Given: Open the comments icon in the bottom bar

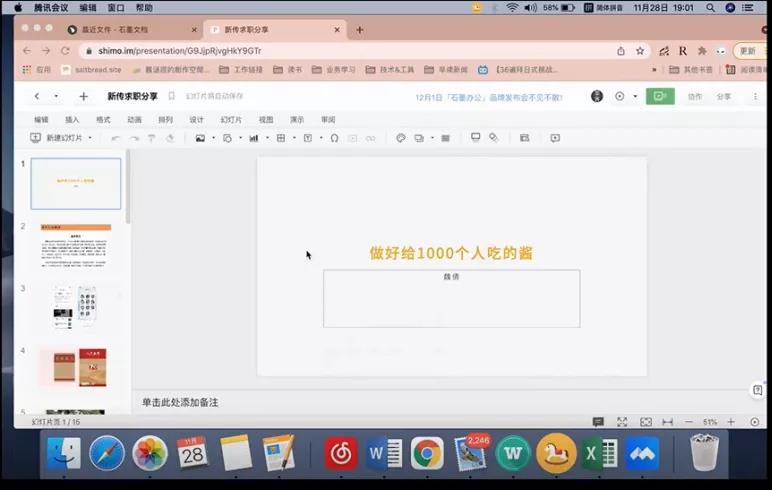Looking at the screenshot, I should tap(598, 422).
